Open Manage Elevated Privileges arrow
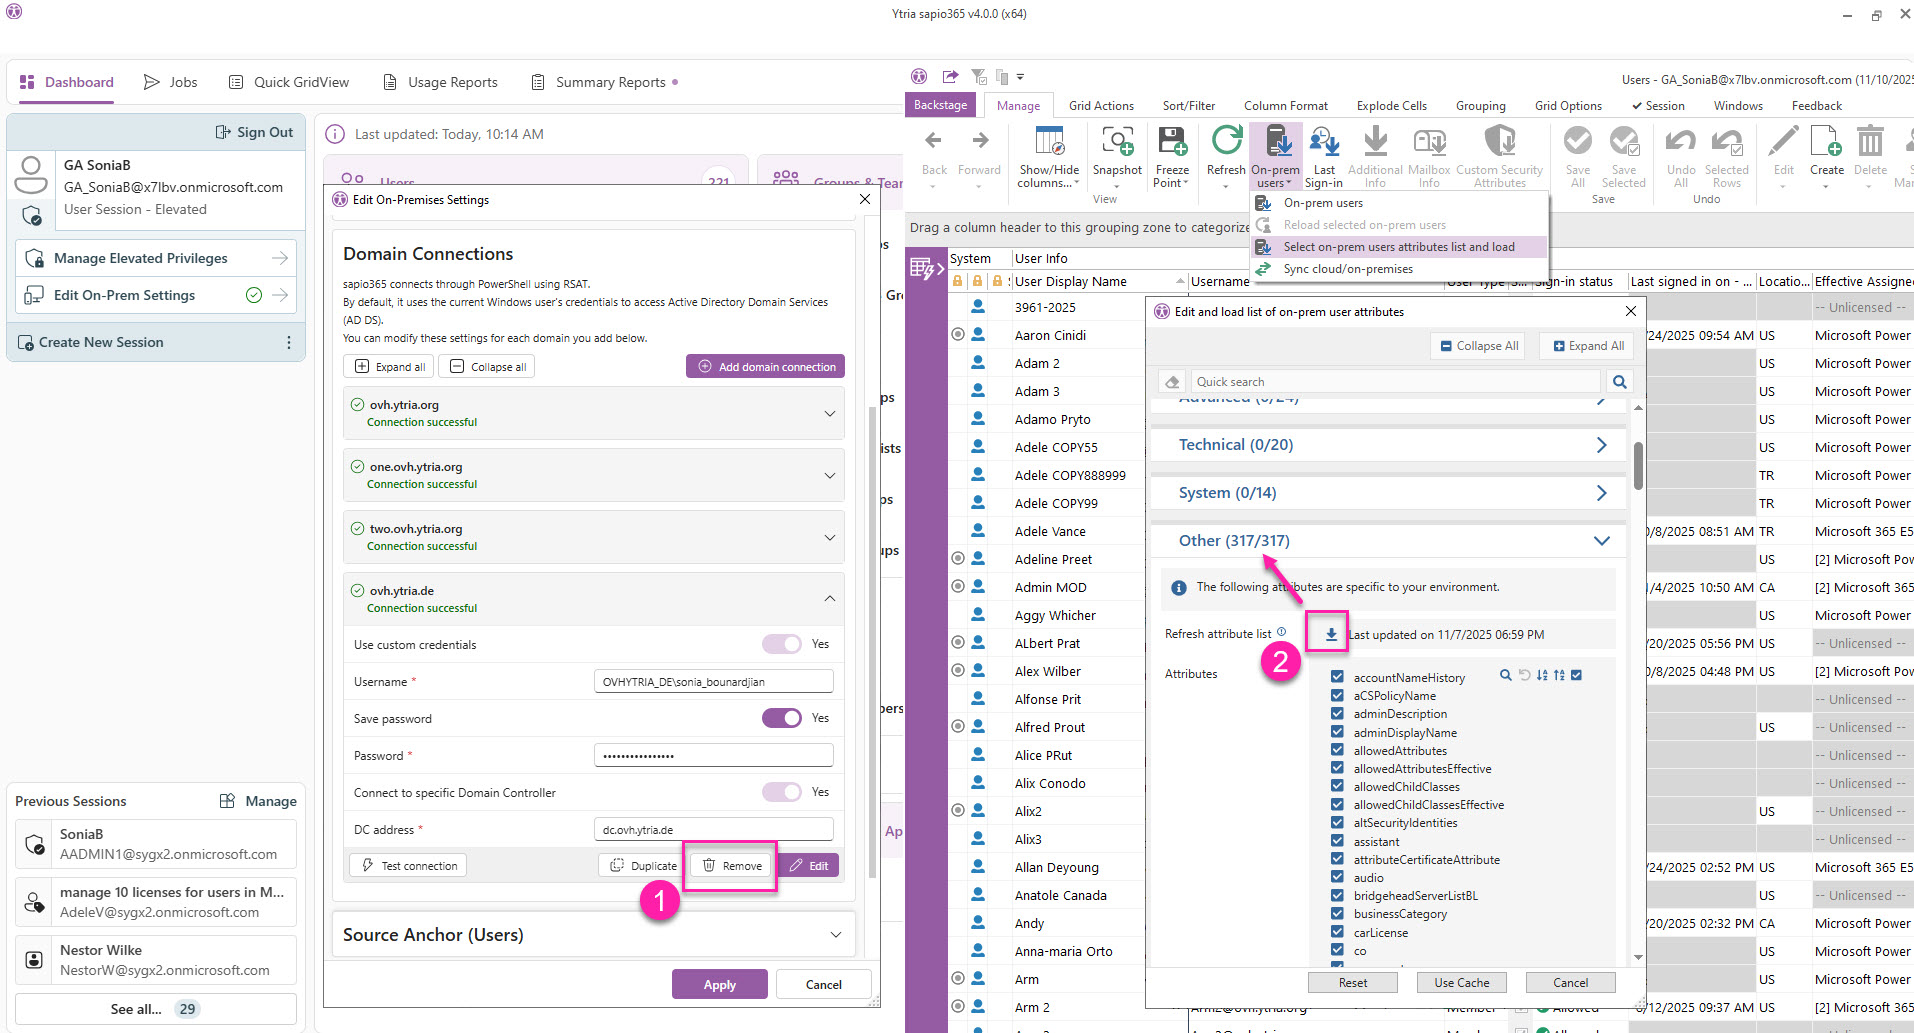The width and height of the screenshot is (1914, 1033). 280,258
